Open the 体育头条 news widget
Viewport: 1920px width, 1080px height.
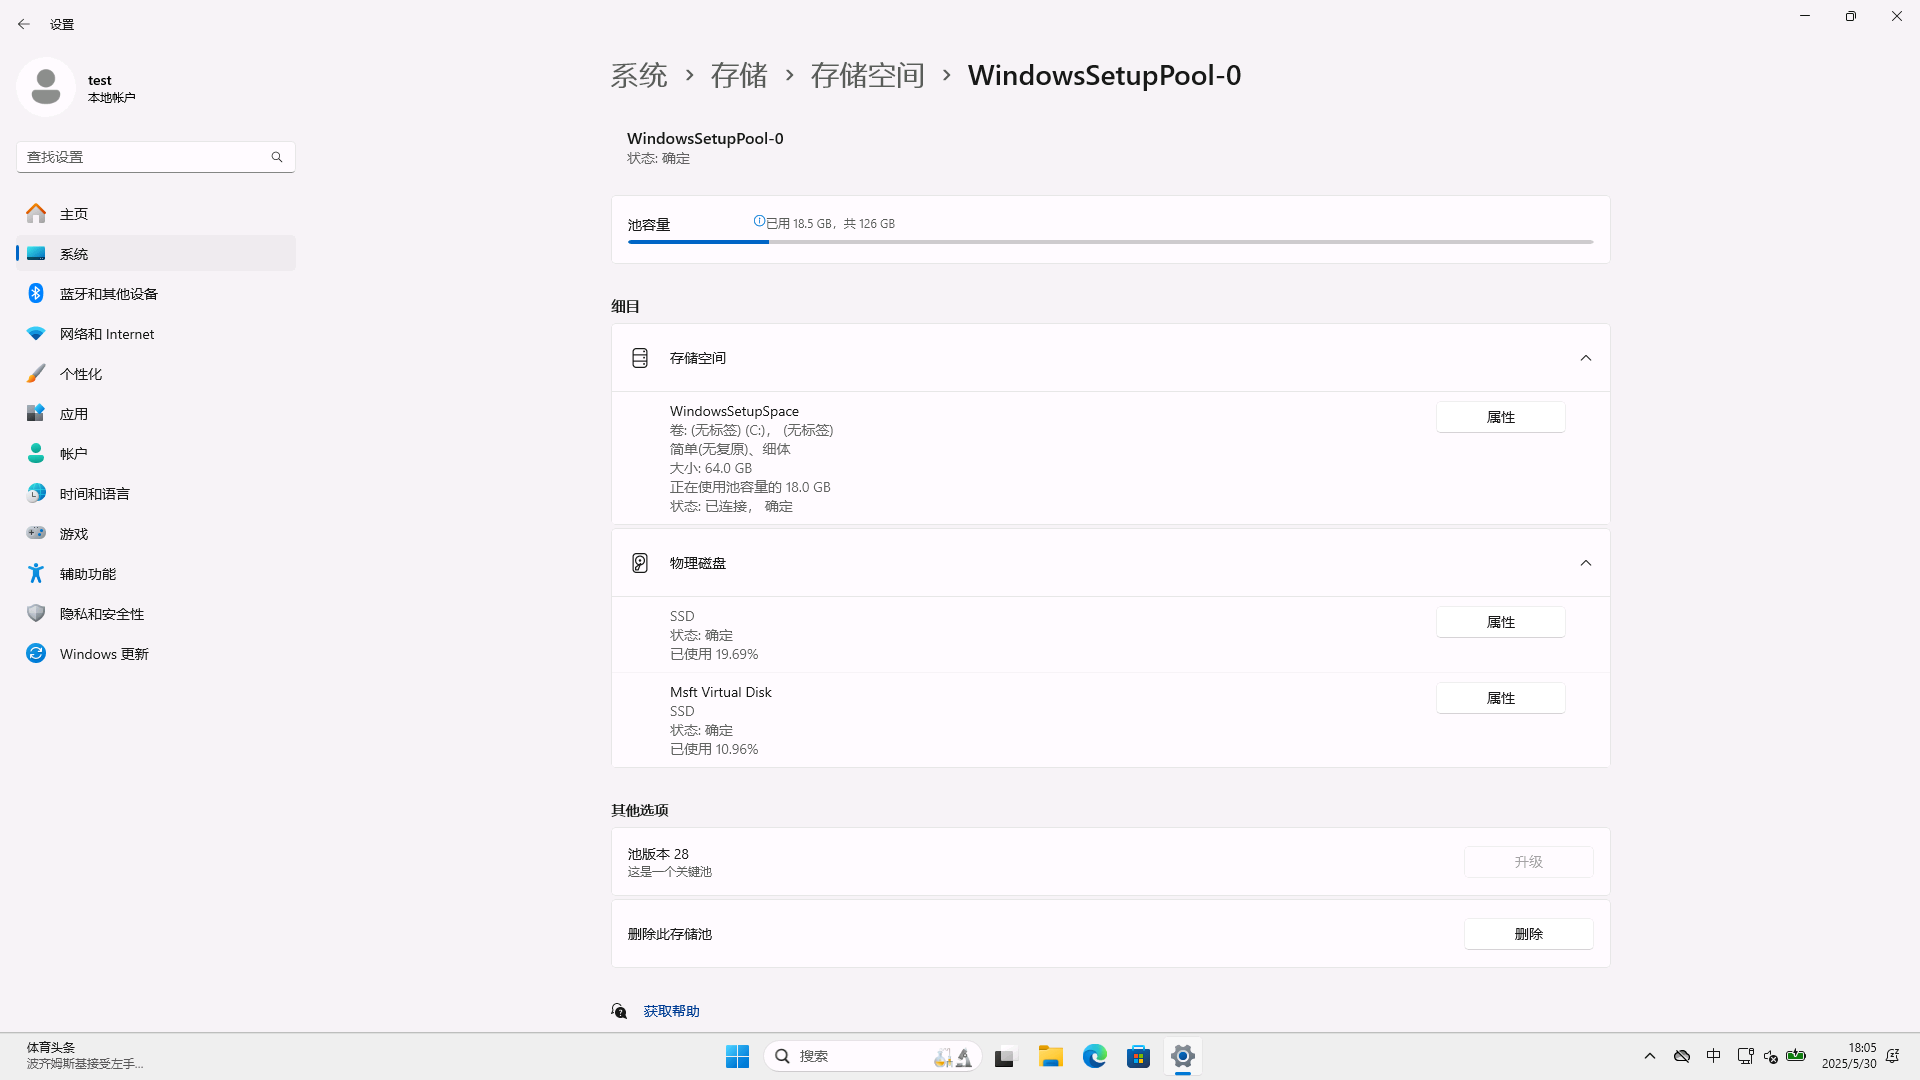85,1056
